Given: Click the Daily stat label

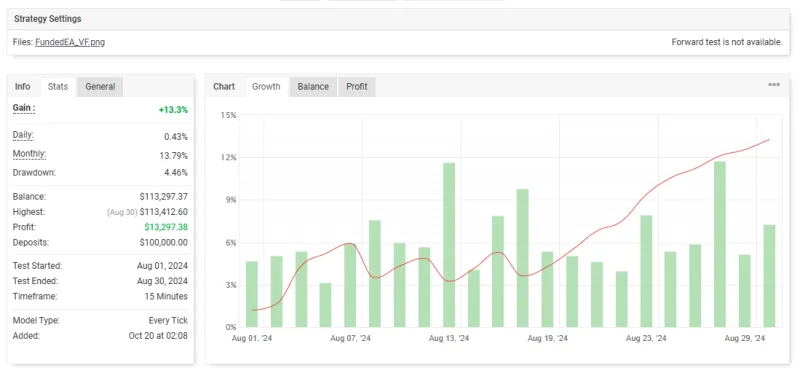Looking at the screenshot, I should pyautogui.click(x=23, y=136).
